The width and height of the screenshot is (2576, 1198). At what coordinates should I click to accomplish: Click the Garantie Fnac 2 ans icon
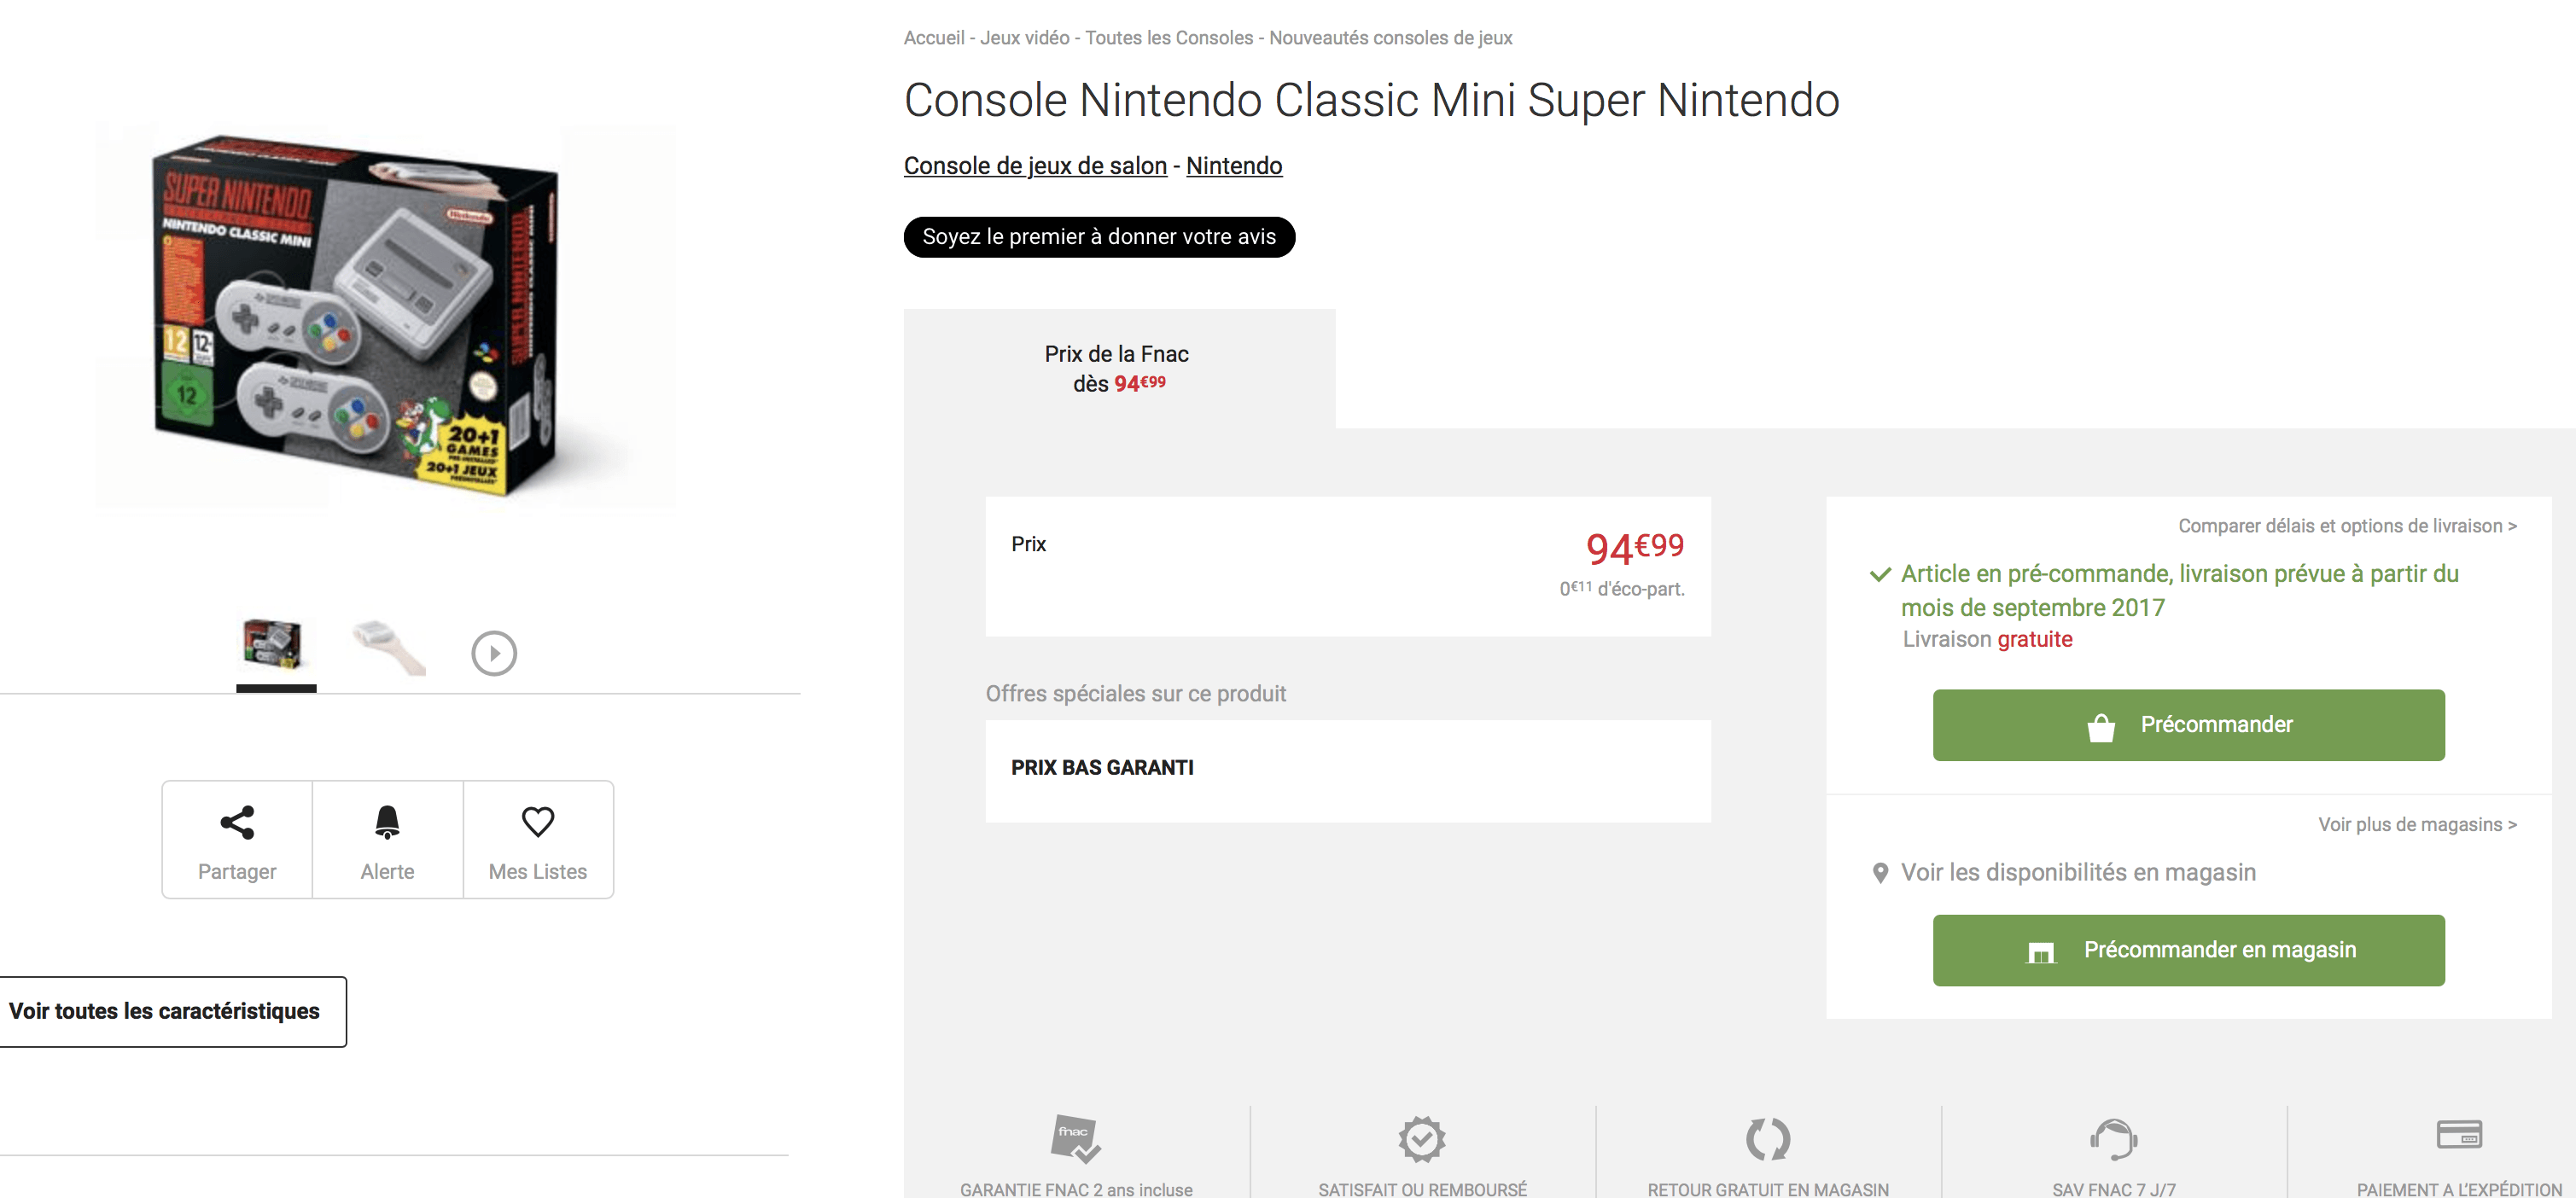(x=1075, y=1139)
